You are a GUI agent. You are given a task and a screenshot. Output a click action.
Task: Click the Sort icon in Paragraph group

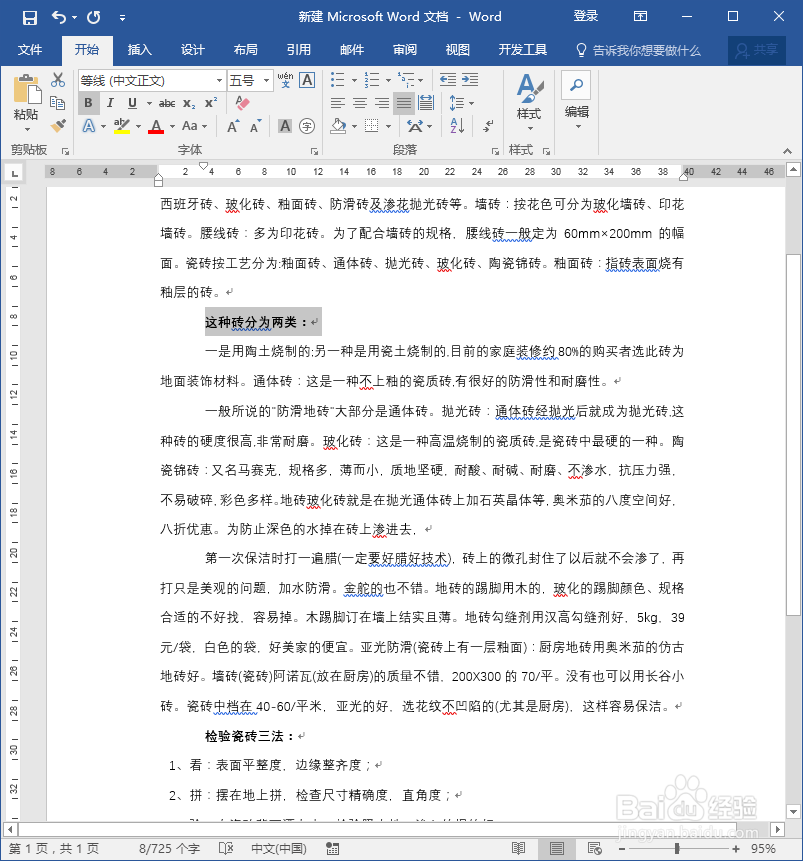(457, 125)
